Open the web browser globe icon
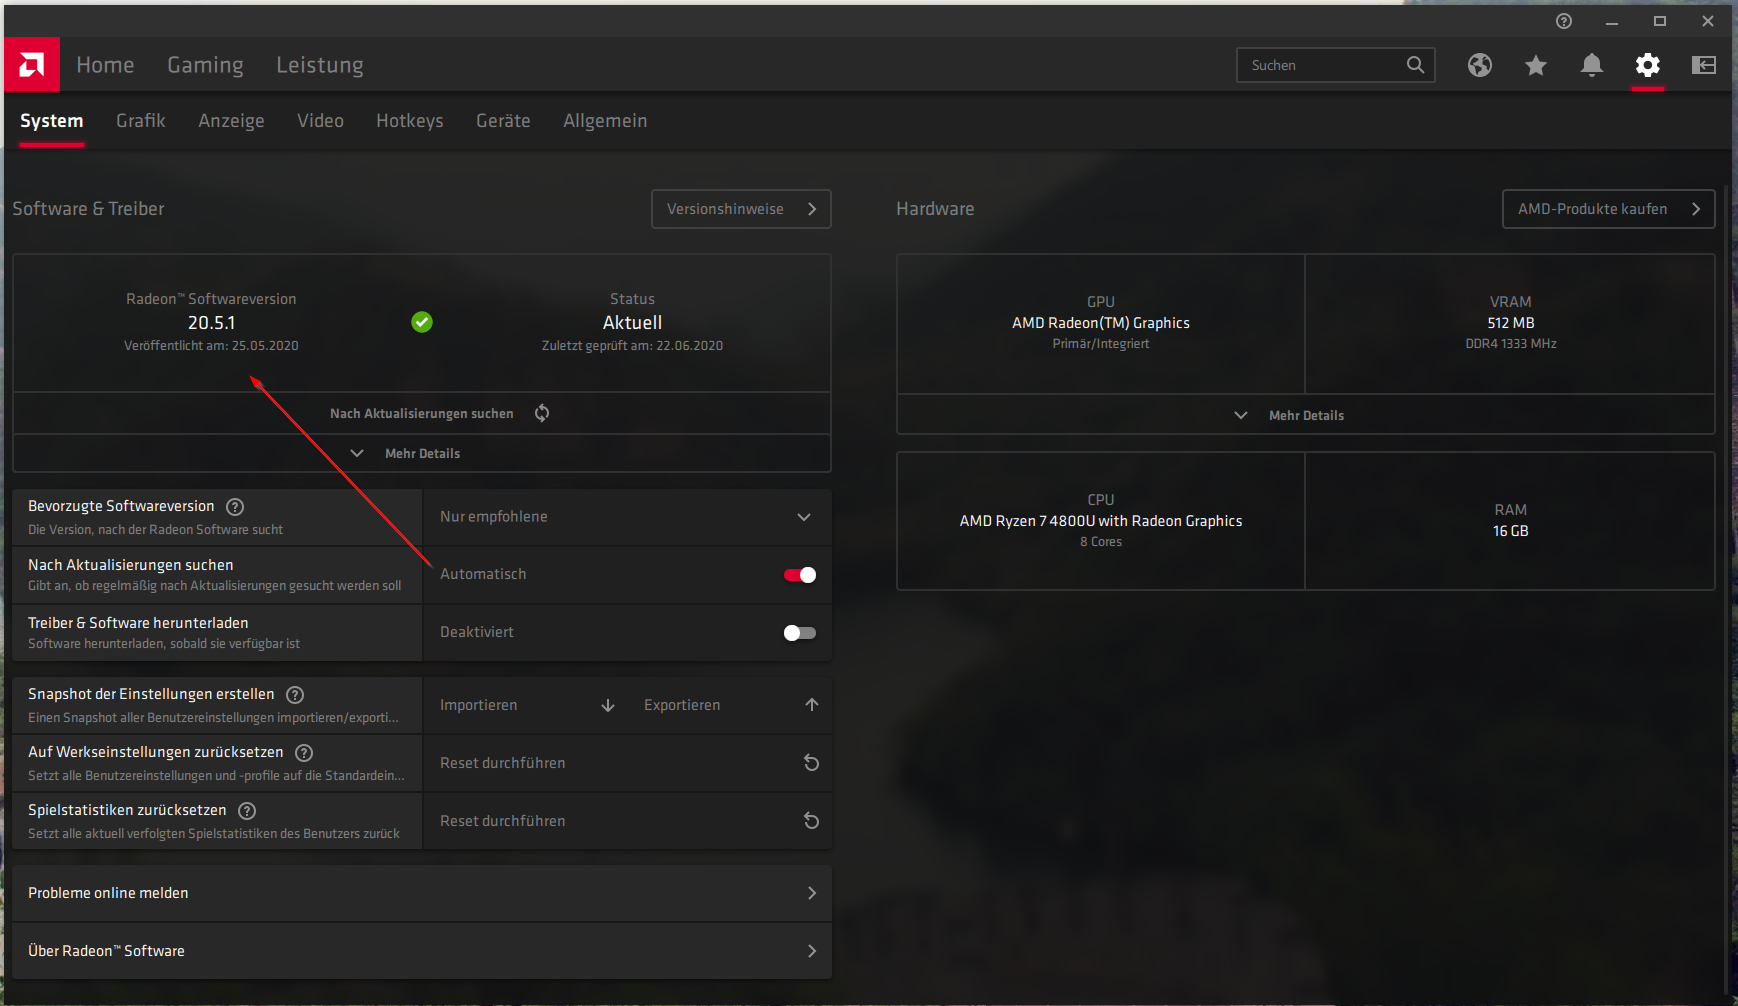 1480,65
